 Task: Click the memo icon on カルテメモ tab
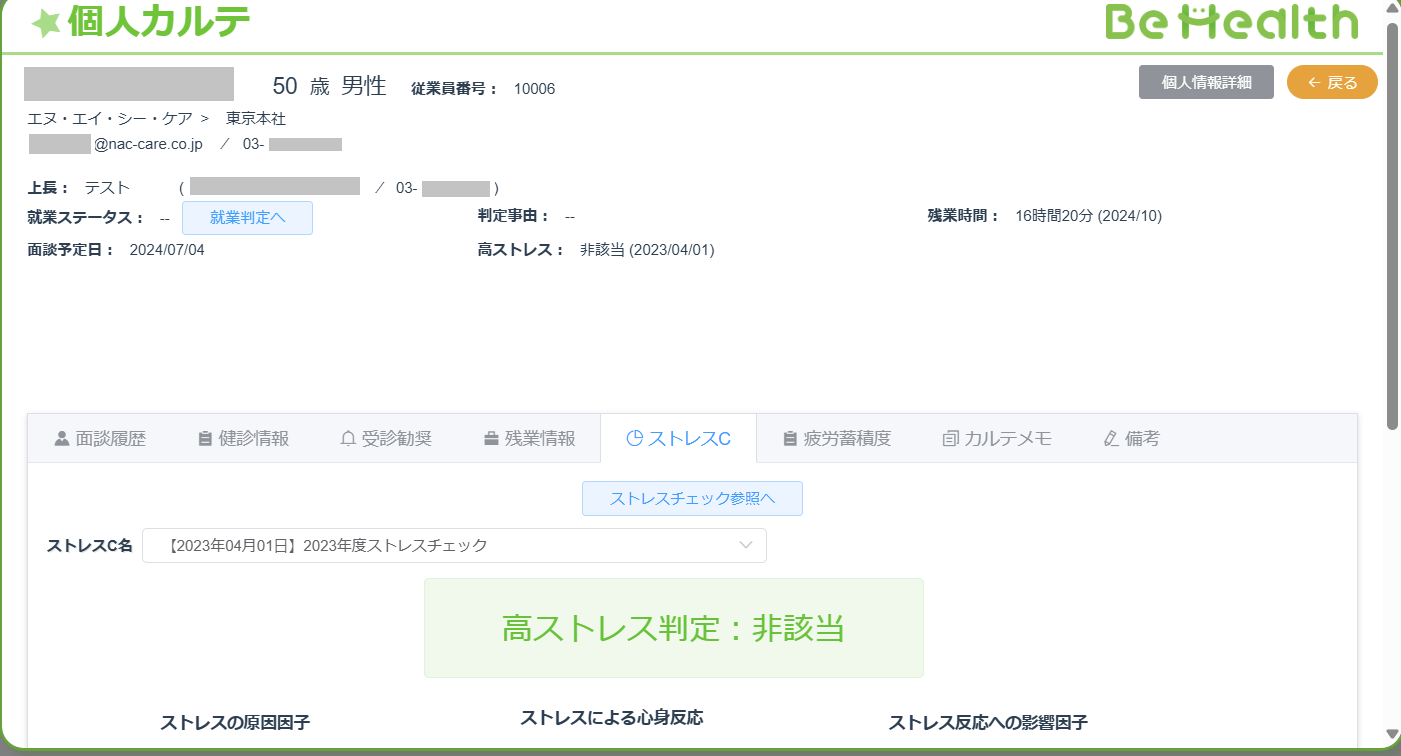pos(950,438)
